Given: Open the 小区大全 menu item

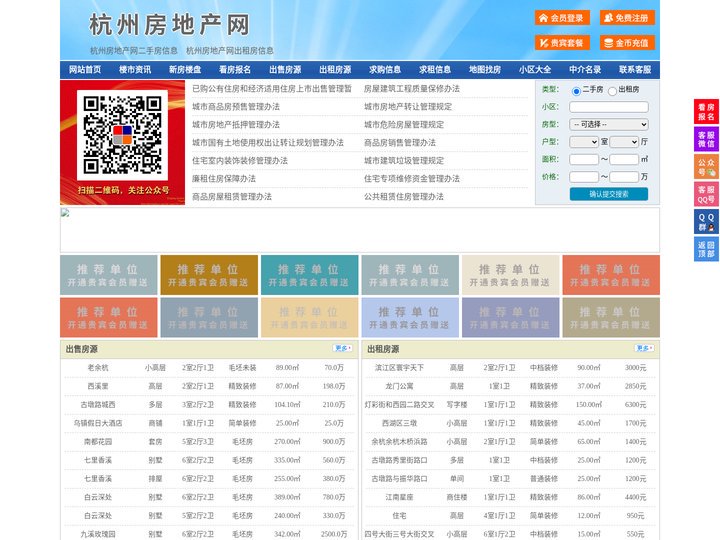Looking at the screenshot, I should pos(535,70).
